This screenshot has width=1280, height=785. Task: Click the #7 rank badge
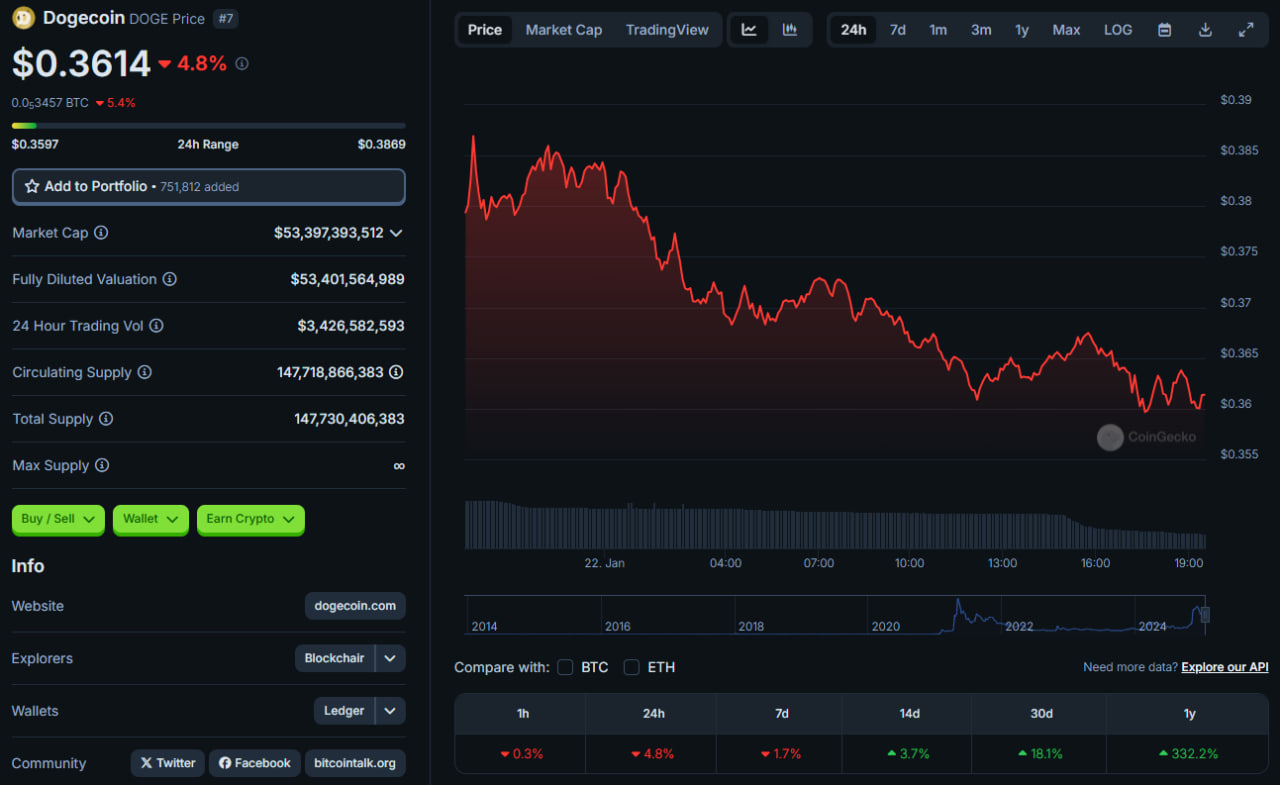pos(226,18)
